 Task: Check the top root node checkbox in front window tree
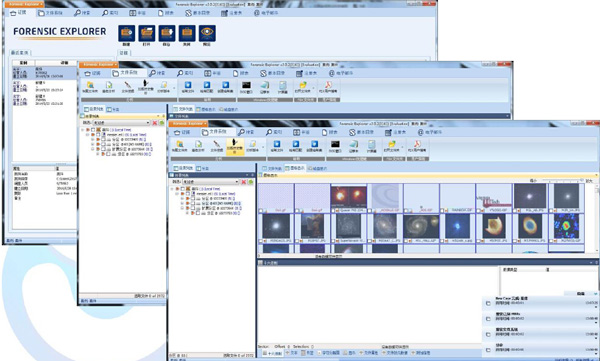183,189
